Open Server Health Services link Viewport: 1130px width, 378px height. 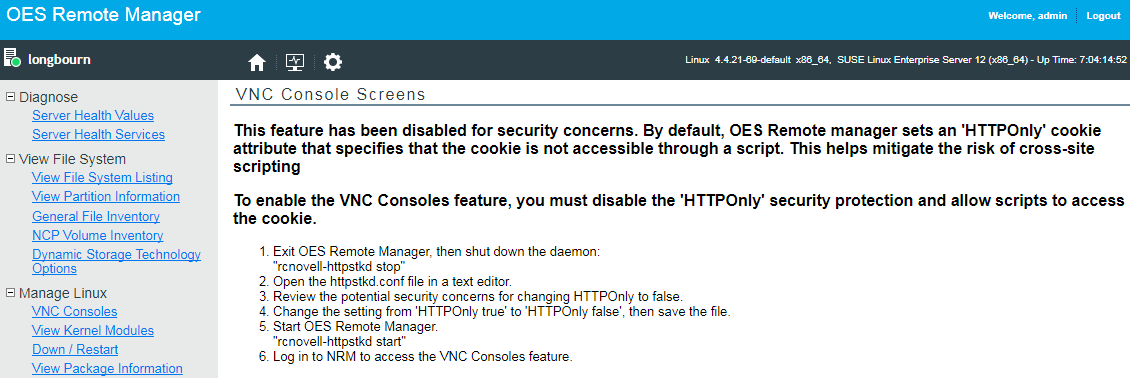[99, 135]
